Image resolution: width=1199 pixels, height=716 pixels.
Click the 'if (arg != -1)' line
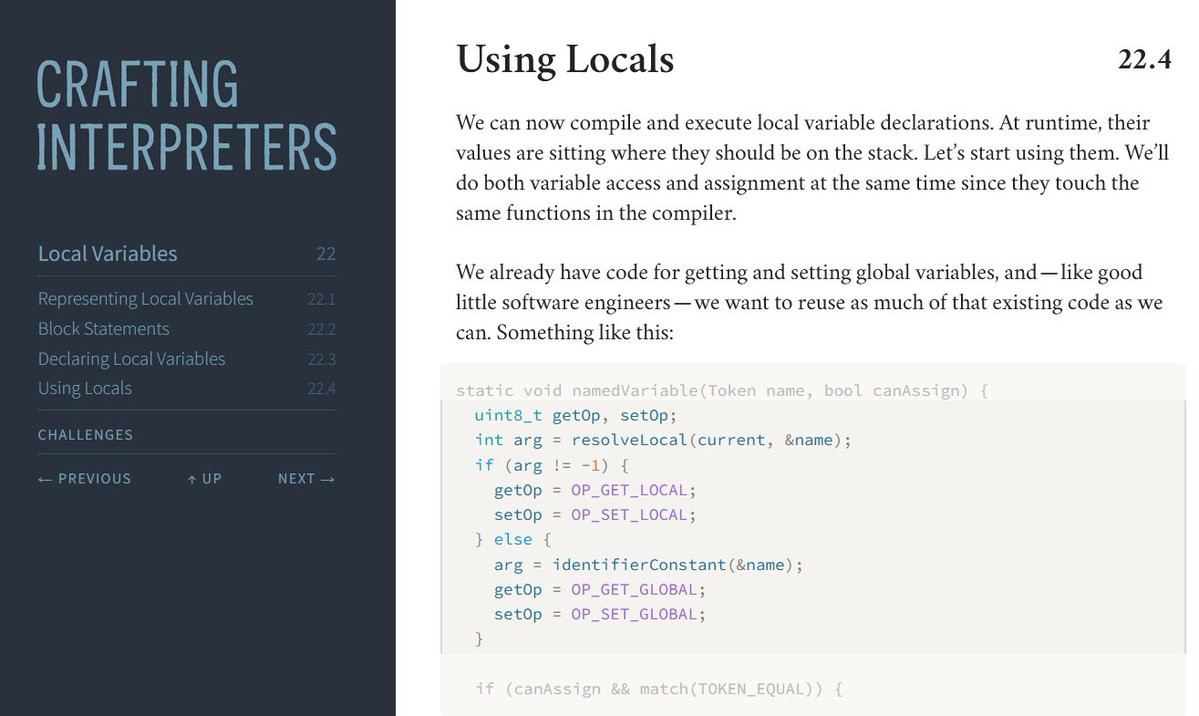551,465
